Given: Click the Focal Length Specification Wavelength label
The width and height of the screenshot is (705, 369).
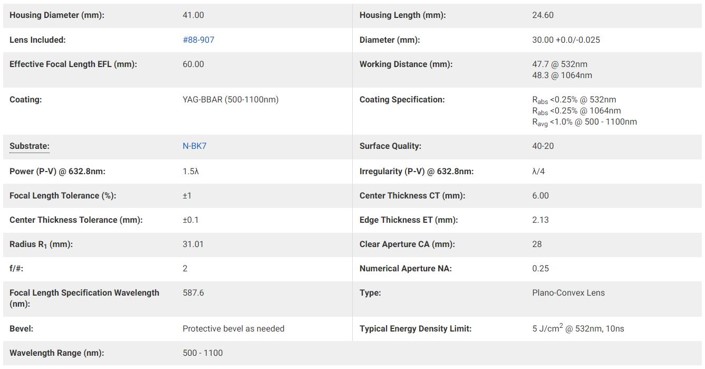Looking at the screenshot, I should (x=85, y=298).
